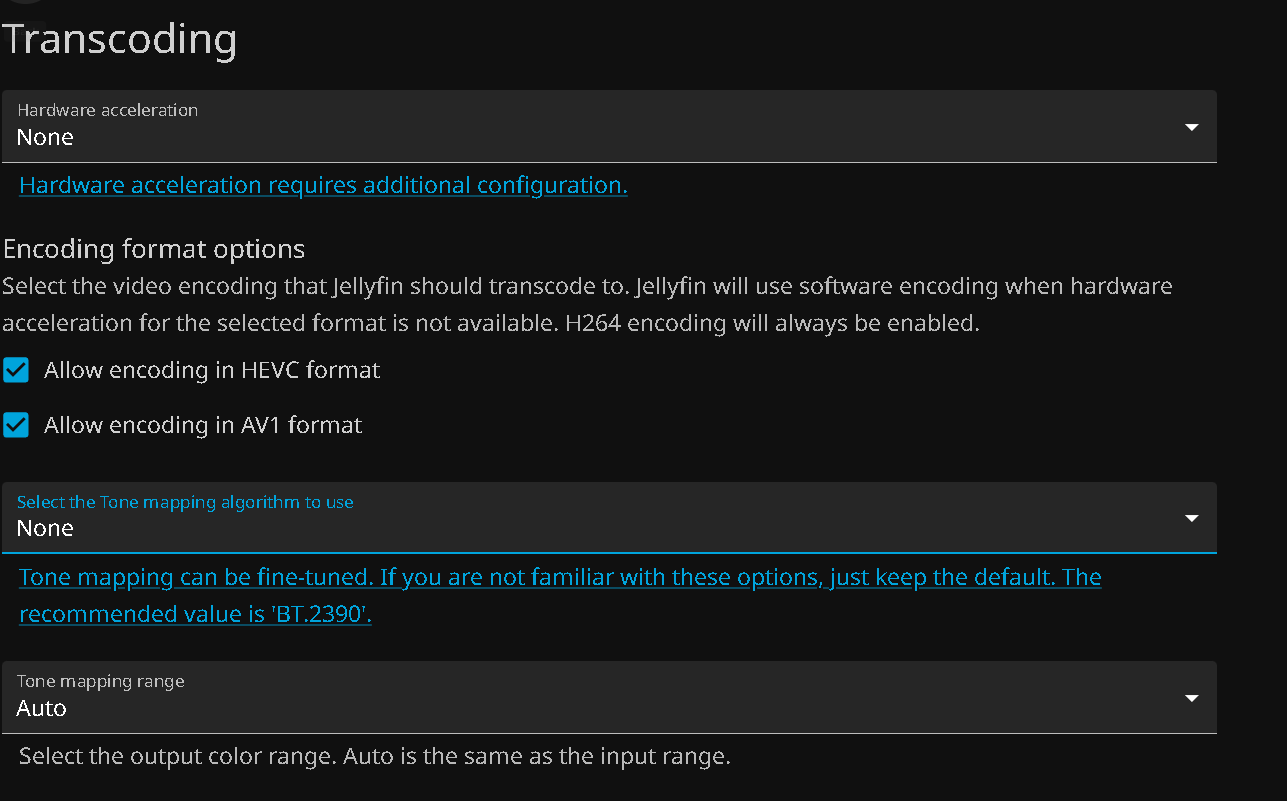Image resolution: width=1287 pixels, height=801 pixels.
Task: Uncheck the AV1 format encoding checkbox
Action: click(16, 426)
